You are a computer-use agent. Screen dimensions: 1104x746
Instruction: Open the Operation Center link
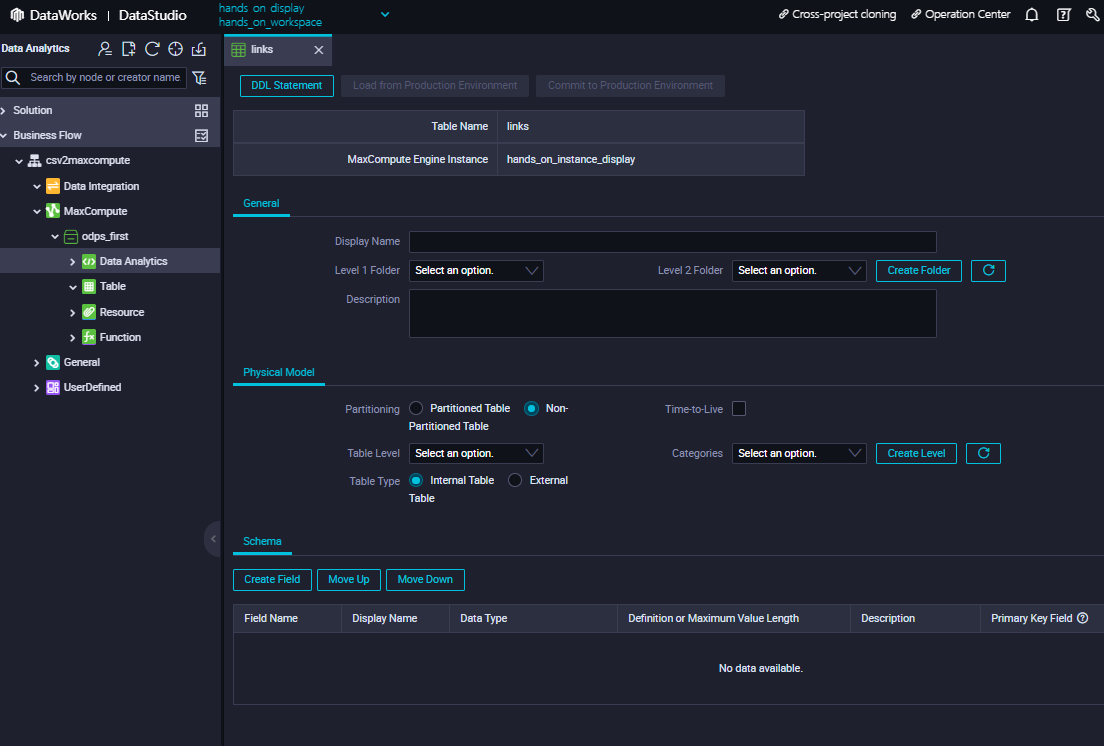pyautogui.click(x=960, y=14)
